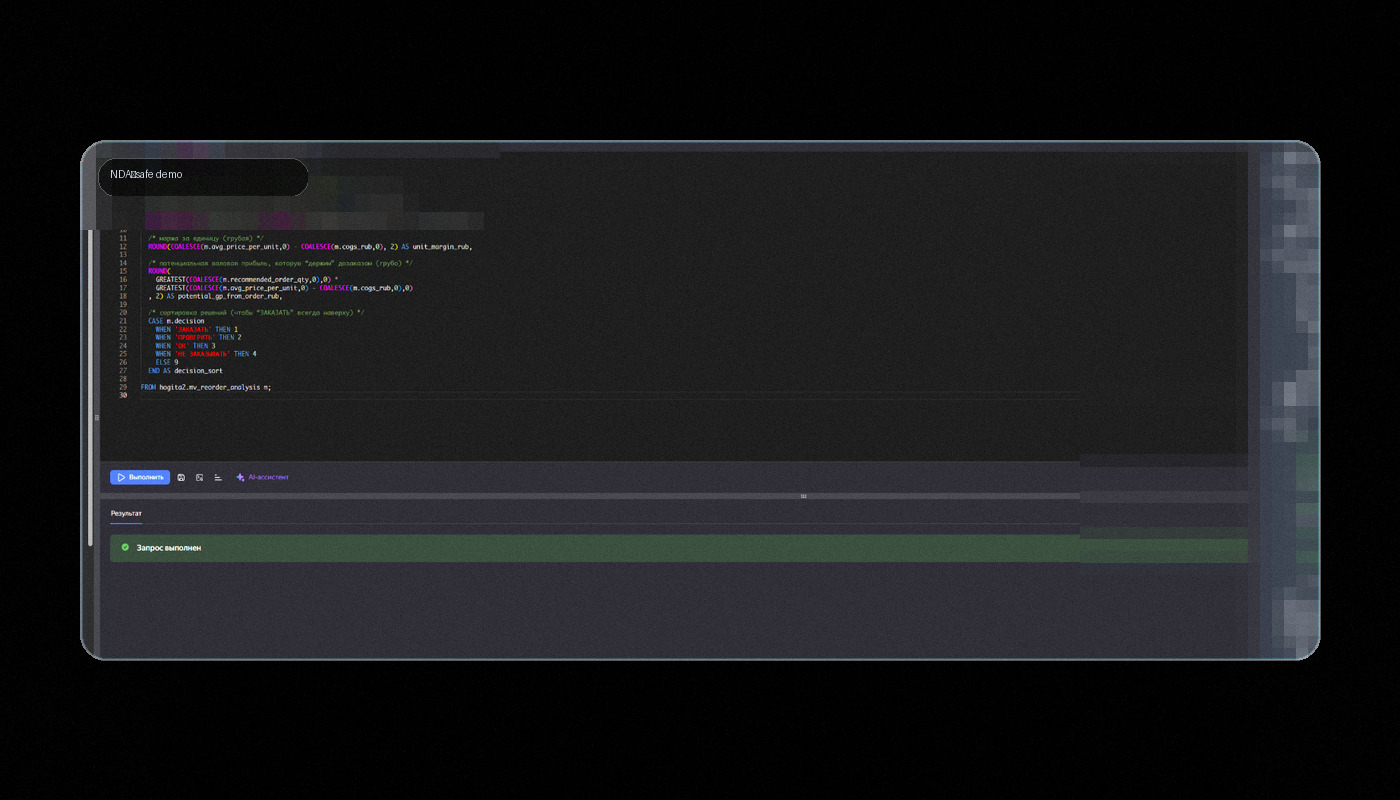Screen dimensions: 1400x800
Task: Click the picture-style icon right of save
Action: click(199, 478)
